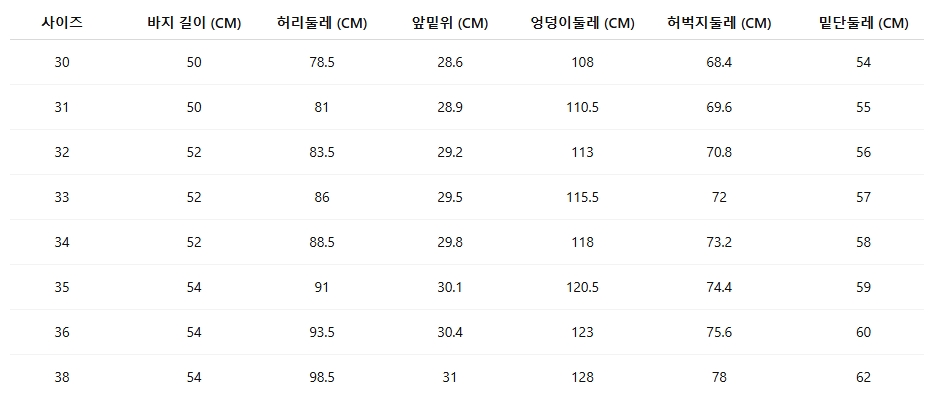
Task: Select the front rise value 30.1
Action: [450, 287]
